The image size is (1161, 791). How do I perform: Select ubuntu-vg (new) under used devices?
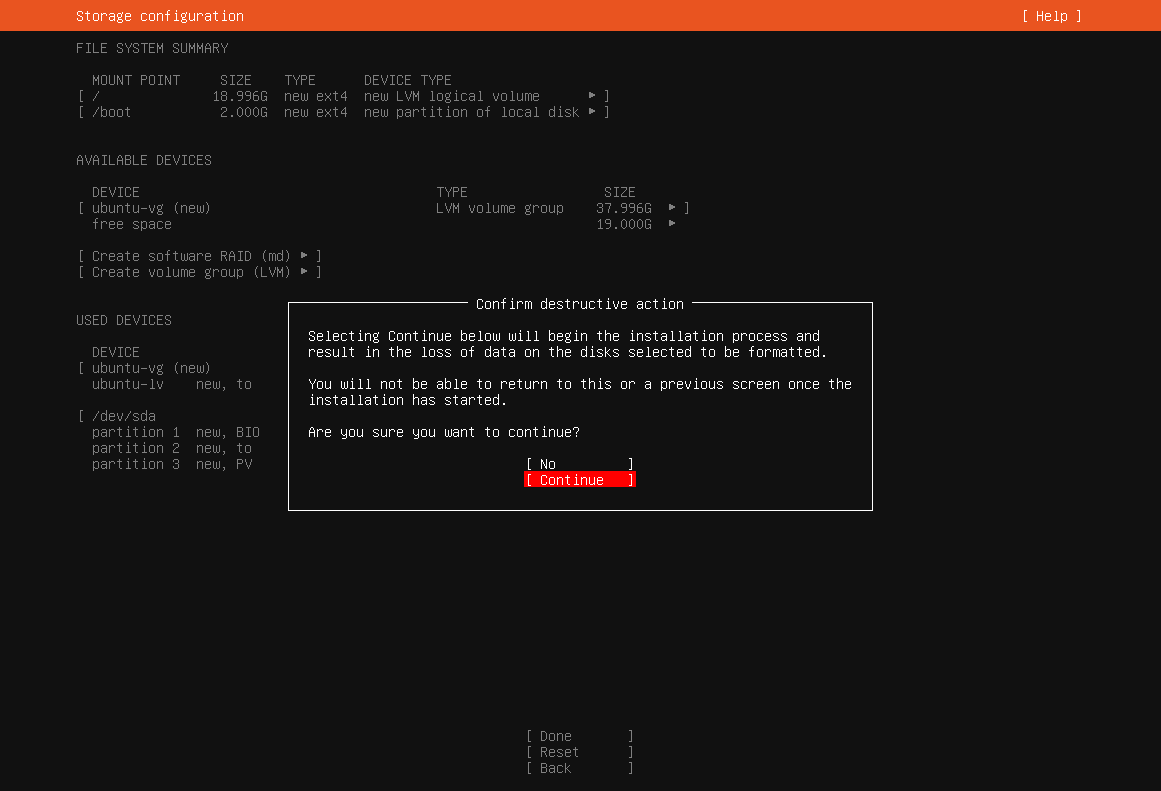coord(151,368)
